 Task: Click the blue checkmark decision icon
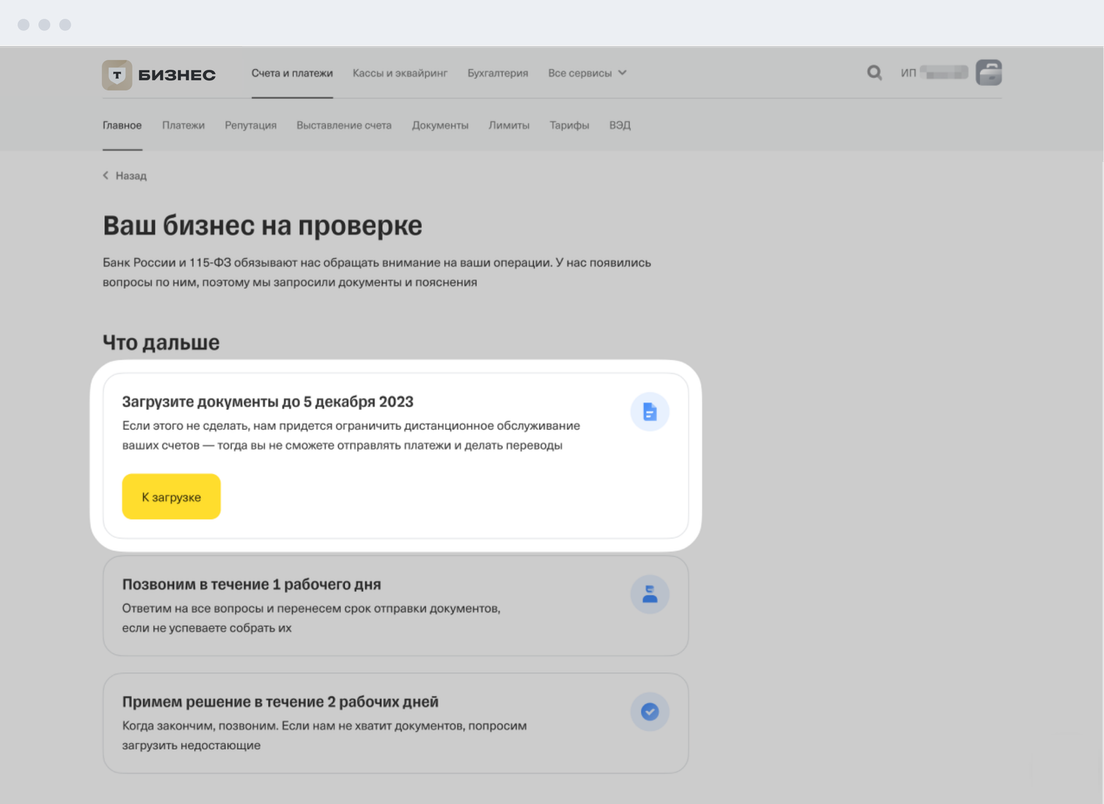click(x=649, y=712)
